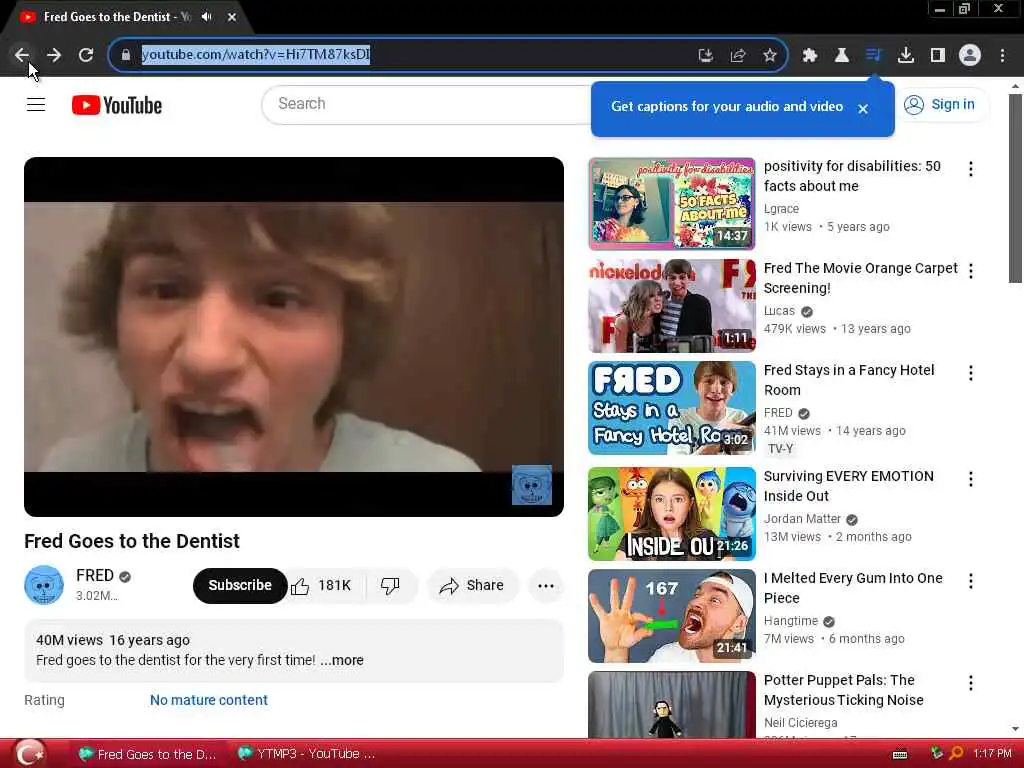The width and height of the screenshot is (1024, 768).
Task: Click the Sign in button
Action: coord(940,104)
